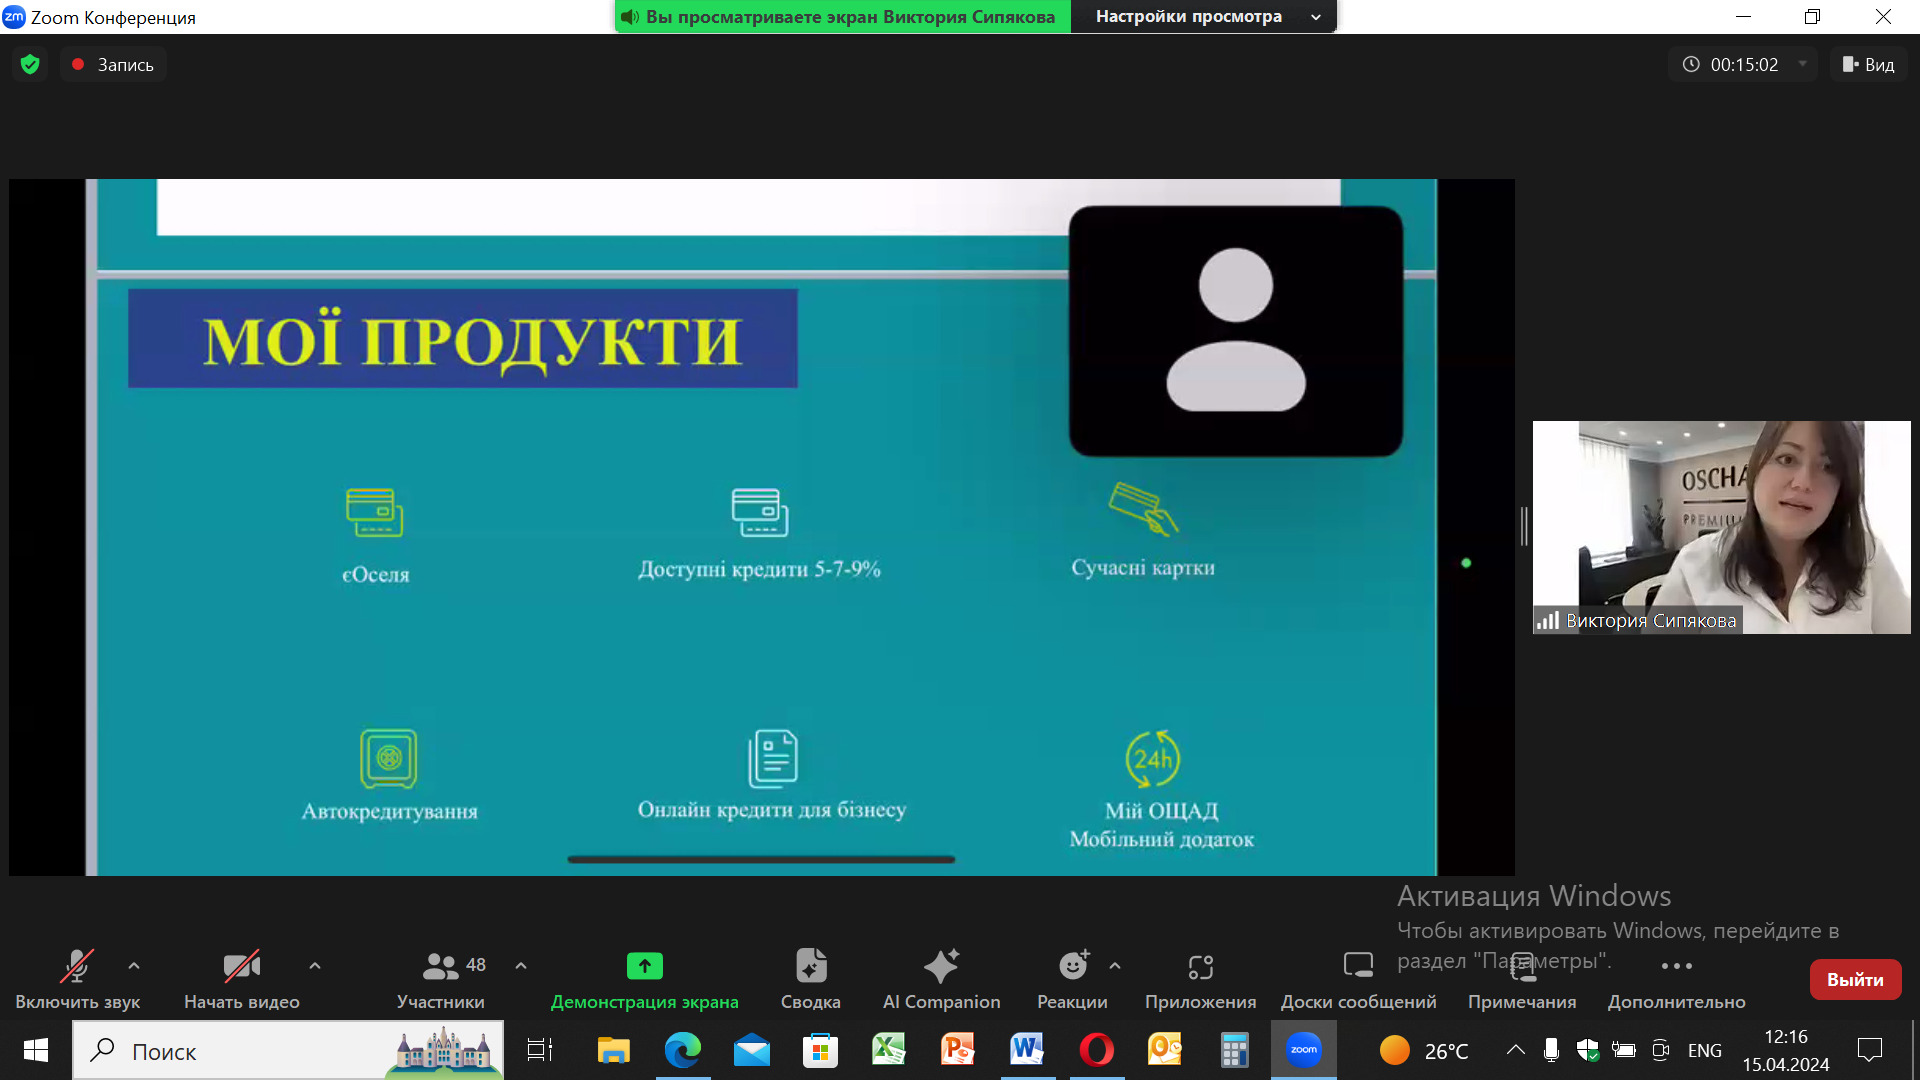This screenshot has height=1080, width=1920.
Task: Click the green Share Screen icon
Action: click(x=644, y=966)
